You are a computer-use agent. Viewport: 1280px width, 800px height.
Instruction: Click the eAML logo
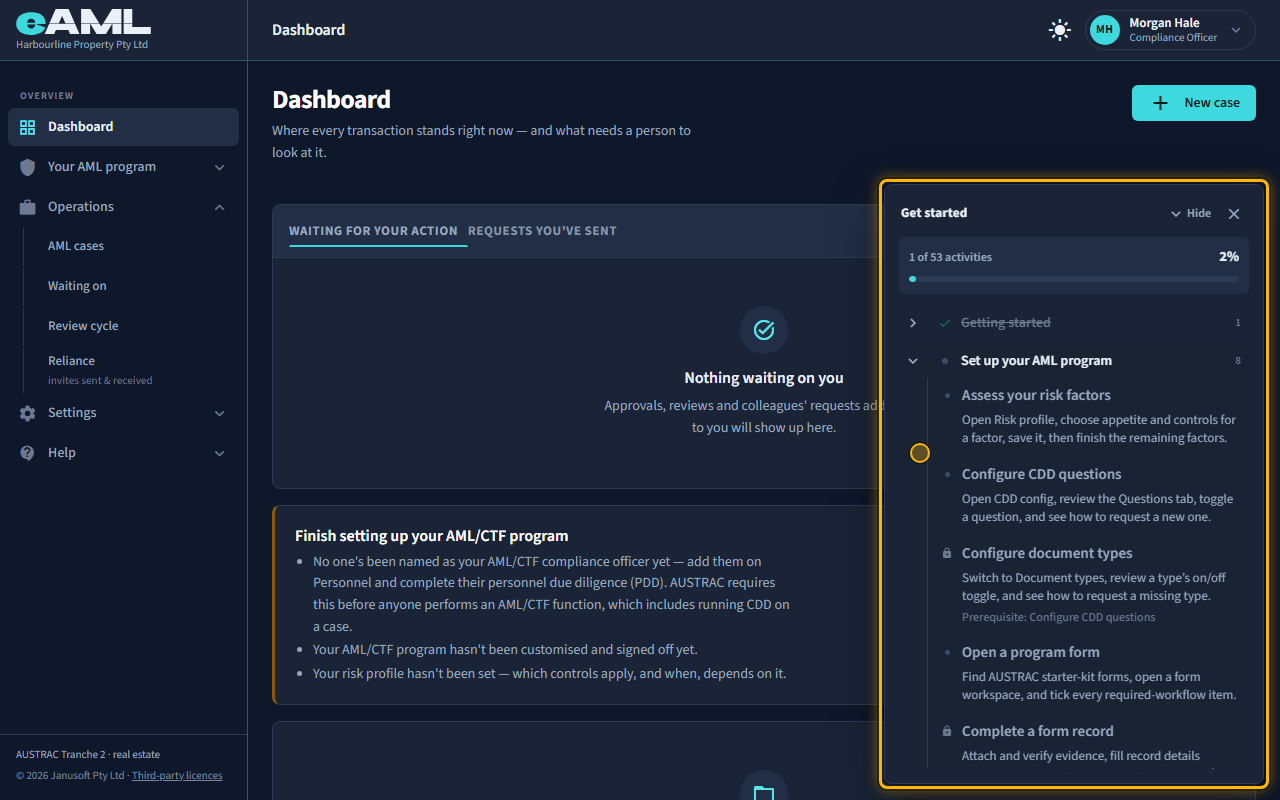click(83, 21)
